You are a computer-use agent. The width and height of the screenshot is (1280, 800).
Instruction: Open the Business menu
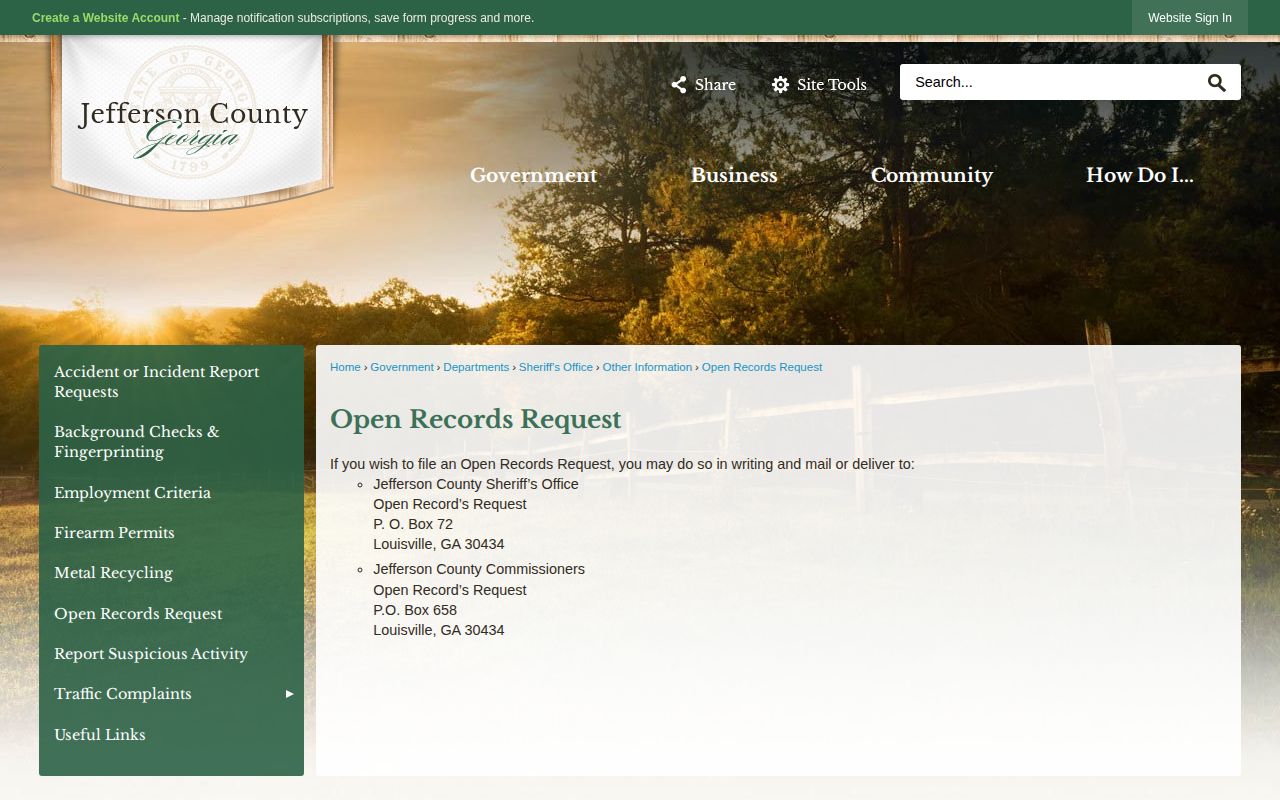[734, 175]
